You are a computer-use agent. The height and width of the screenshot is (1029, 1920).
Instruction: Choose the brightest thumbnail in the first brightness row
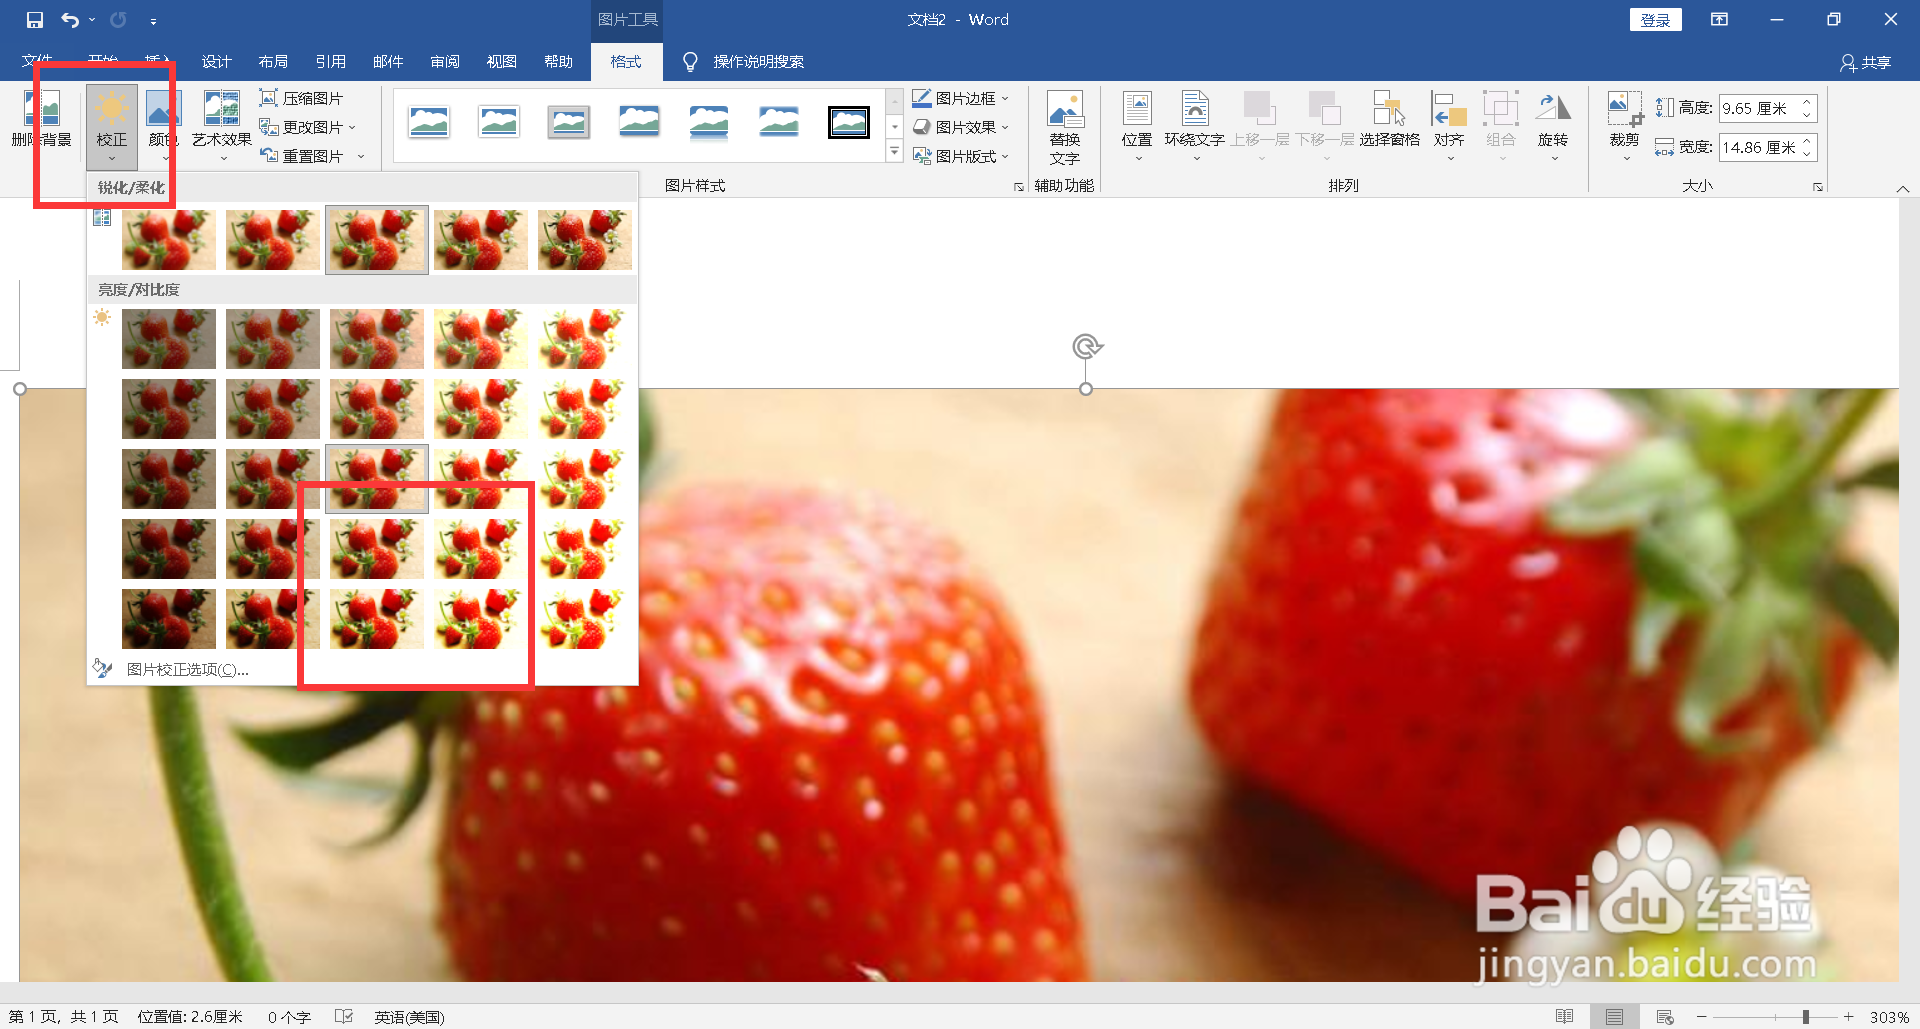(x=585, y=339)
